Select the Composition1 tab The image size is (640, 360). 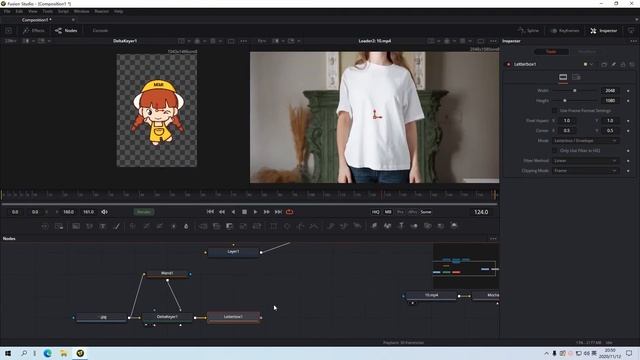click(x=37, y=20)
